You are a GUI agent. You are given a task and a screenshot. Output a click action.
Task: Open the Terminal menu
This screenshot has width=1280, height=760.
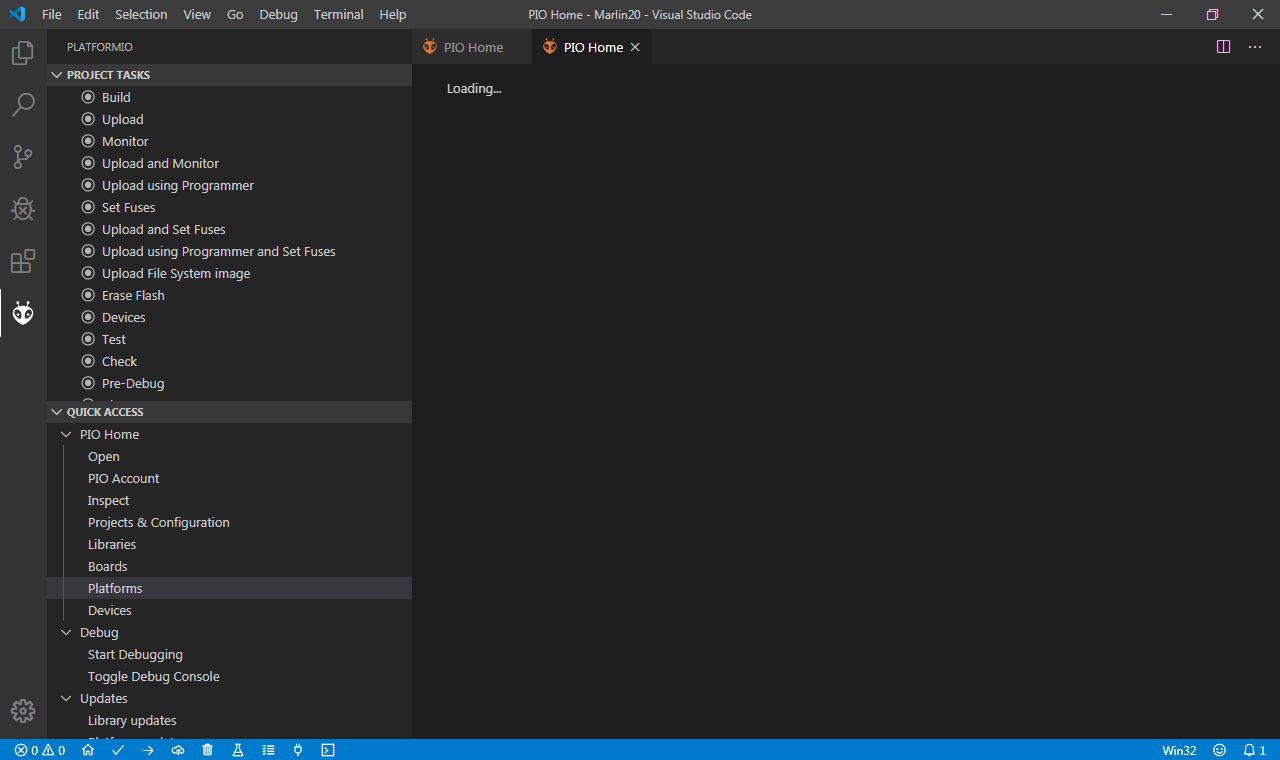pyautogui.click(x=339, y=15)
